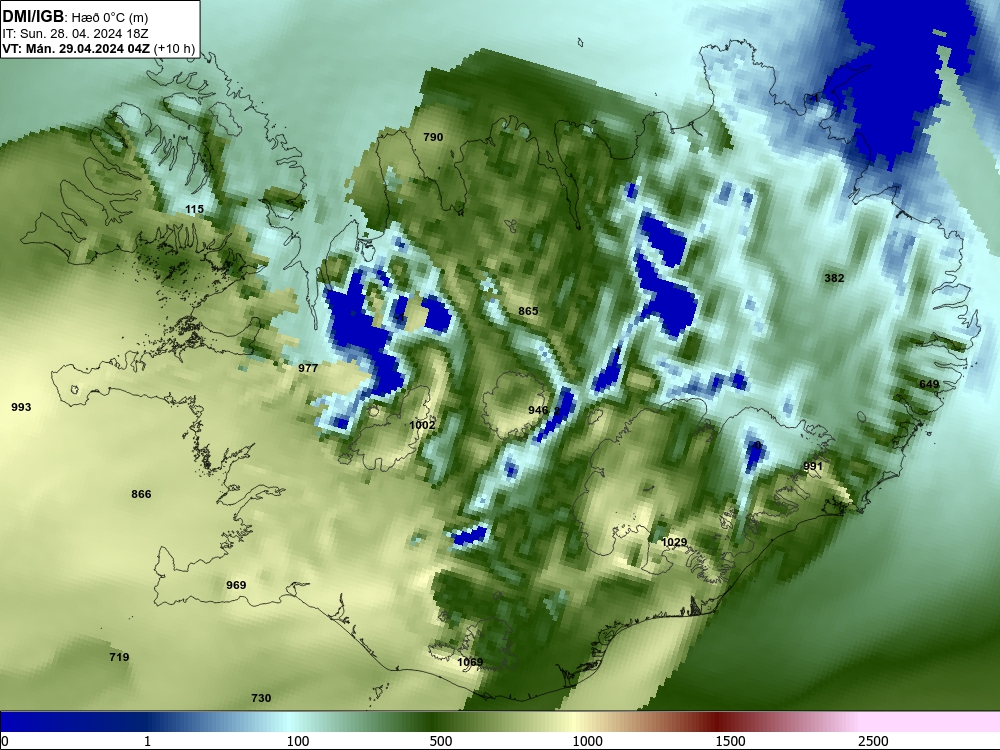Click the 730 height value
Image resolution: width=1000 pixels, height=750 pixels.
tap(261, 698)
